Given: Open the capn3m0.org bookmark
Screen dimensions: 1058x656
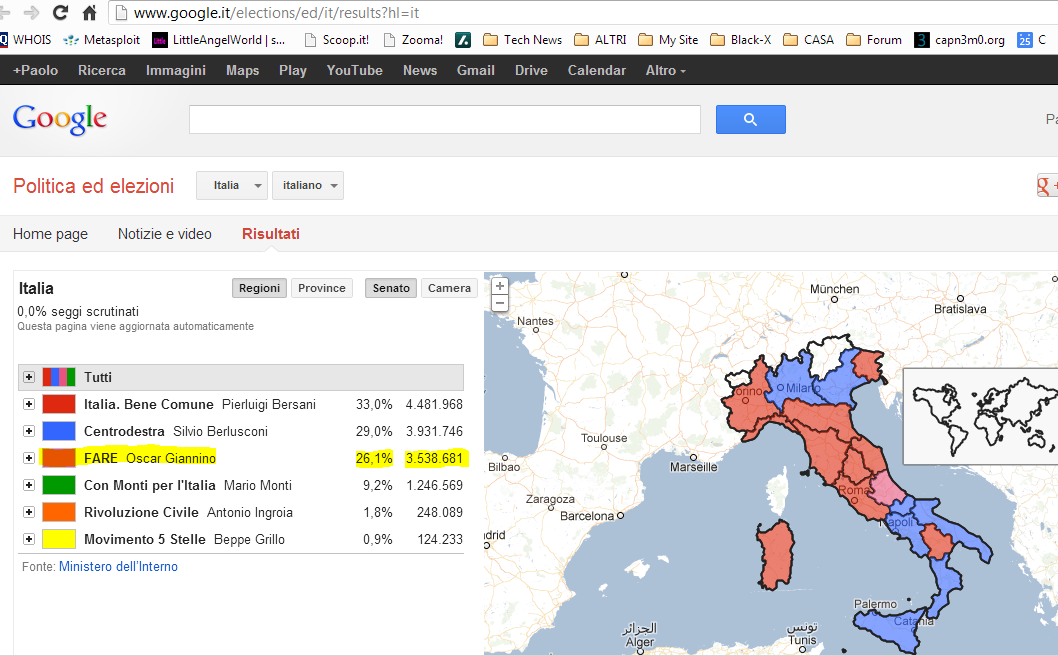Looking at the screenshot, I should pos(959,40).
